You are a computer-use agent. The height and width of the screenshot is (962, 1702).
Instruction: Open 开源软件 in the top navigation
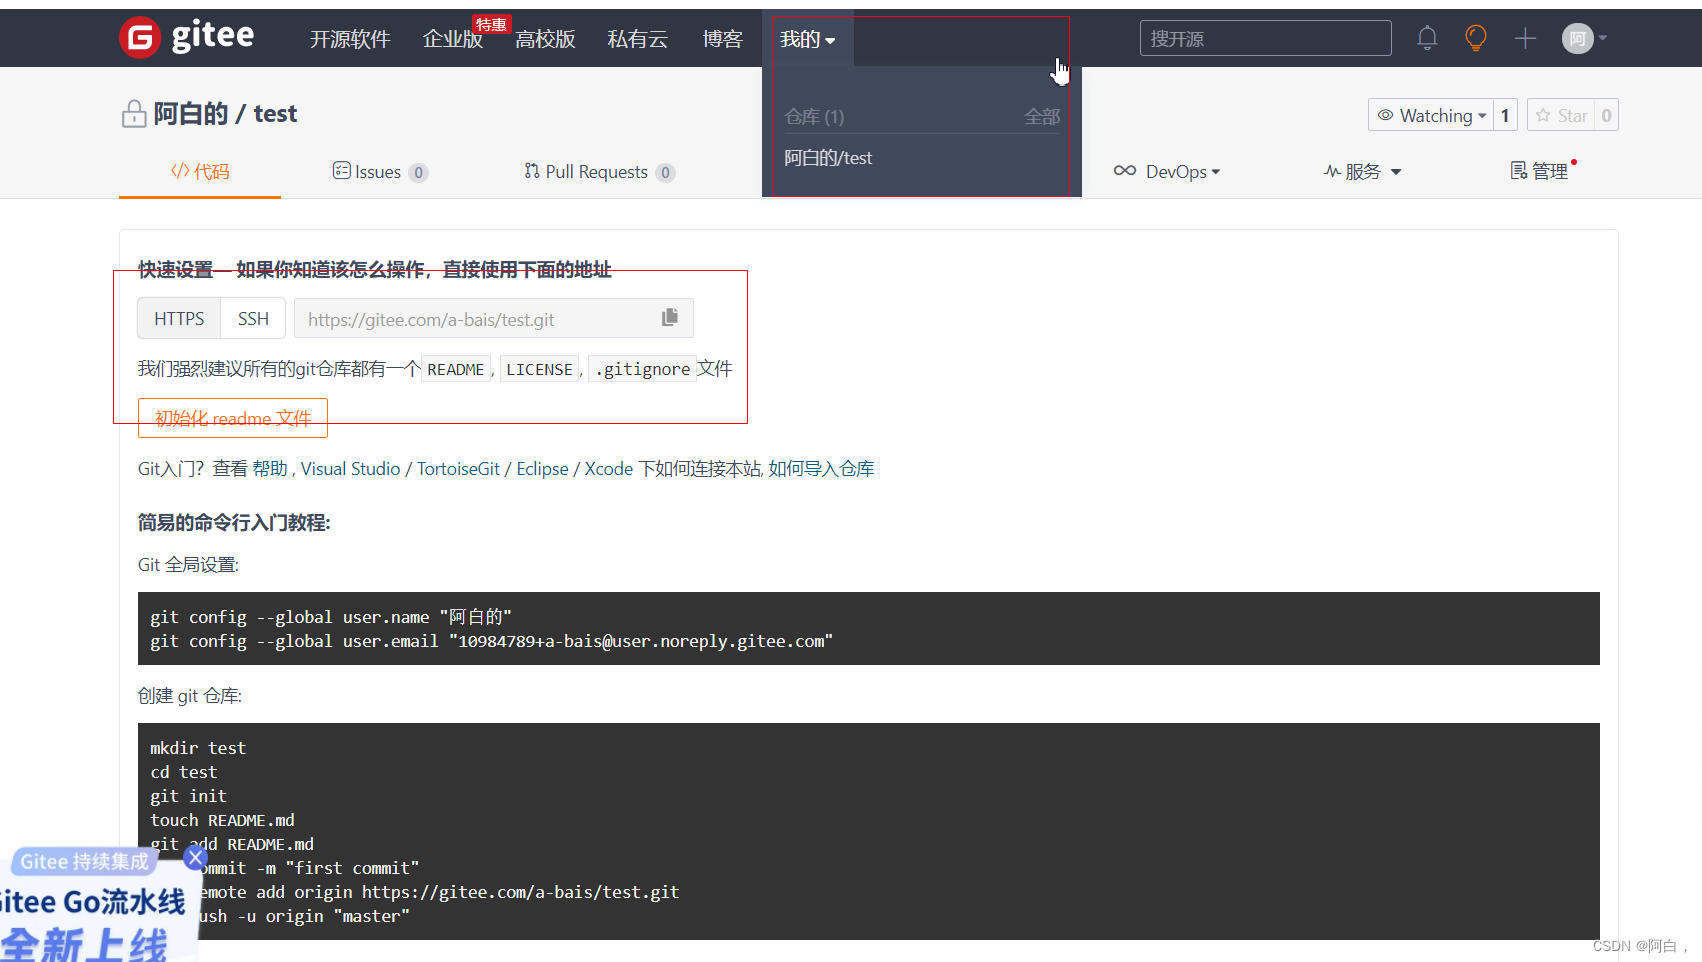[350, 39]
